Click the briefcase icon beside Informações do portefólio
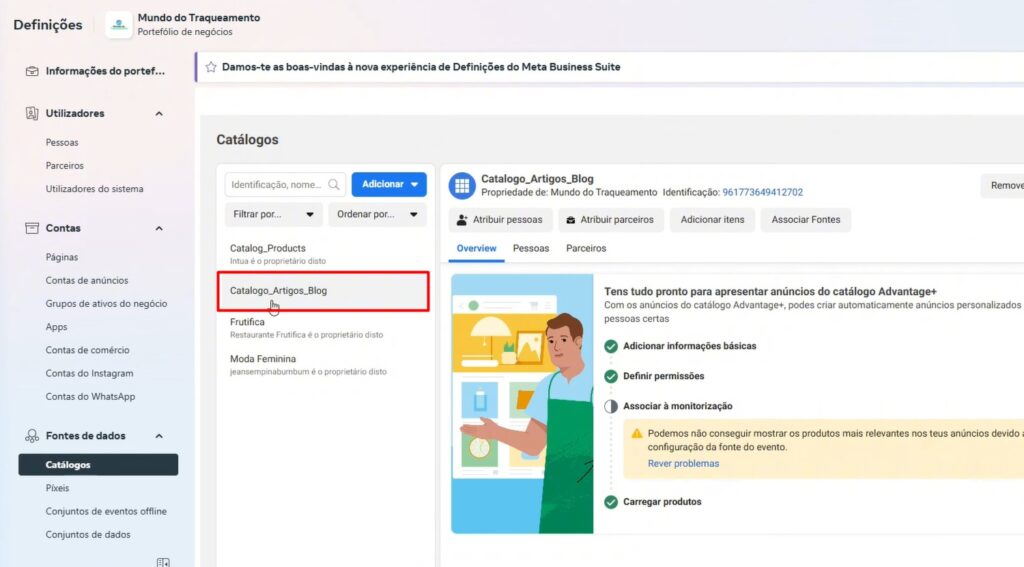 (32, 71)
